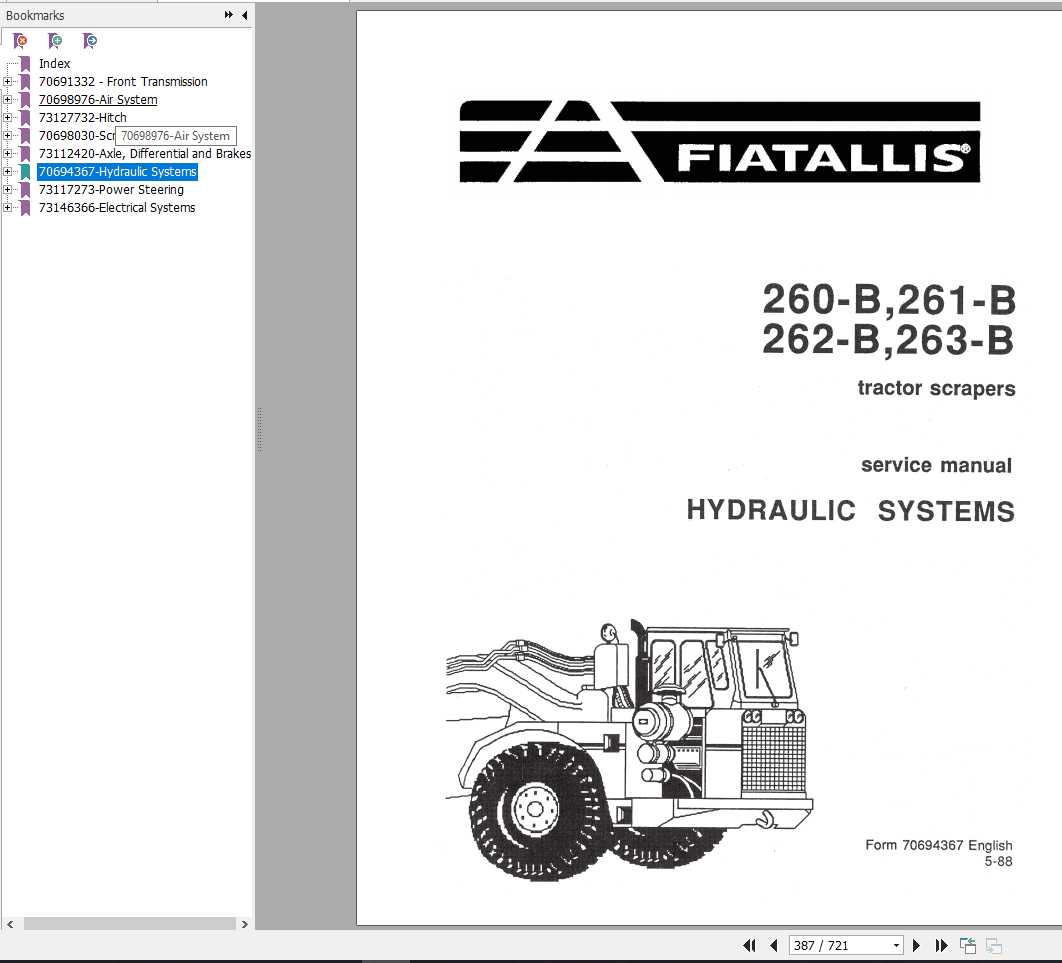Viewport: 1062px width, 963px height.
Task: Expand the 73127732-Hitch bookmark node
Action: (x=7, y=117)
